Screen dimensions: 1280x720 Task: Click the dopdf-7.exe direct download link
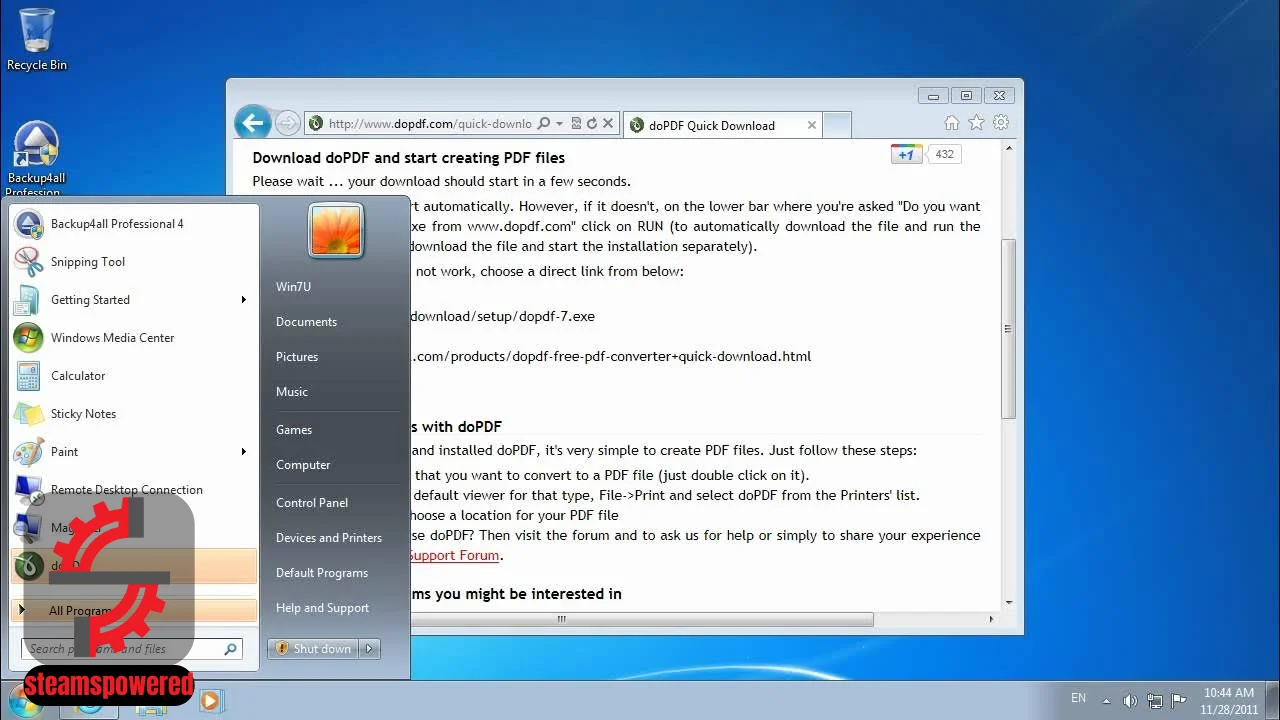pyautogui.click(x=502, y=316)
